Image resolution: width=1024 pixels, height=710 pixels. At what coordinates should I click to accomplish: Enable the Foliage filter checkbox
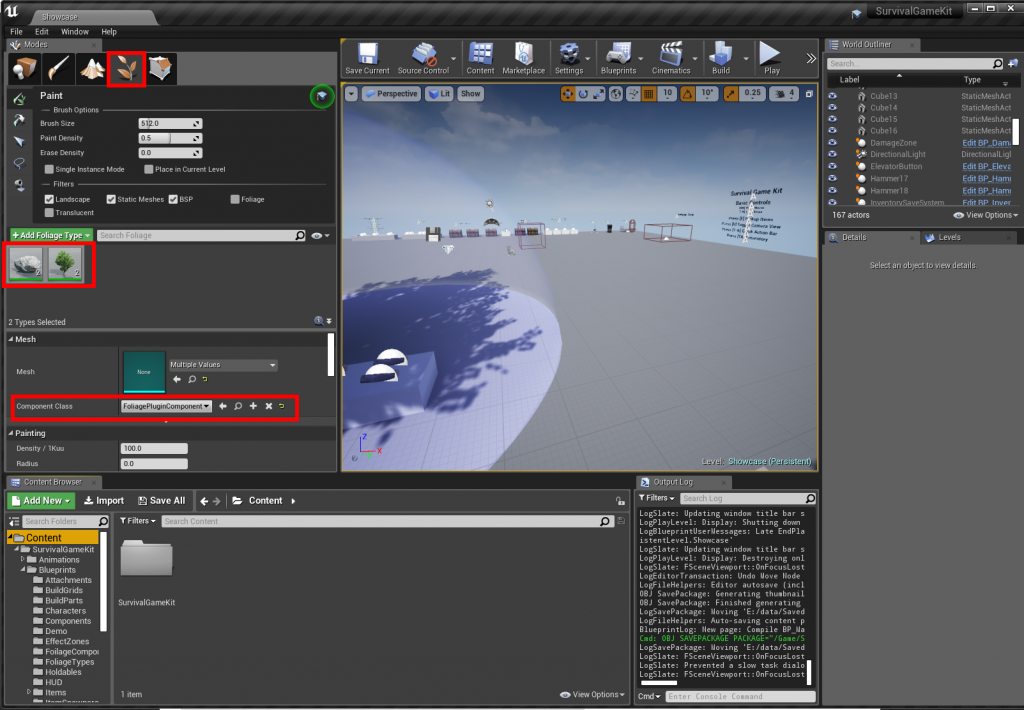coord(235,199)
